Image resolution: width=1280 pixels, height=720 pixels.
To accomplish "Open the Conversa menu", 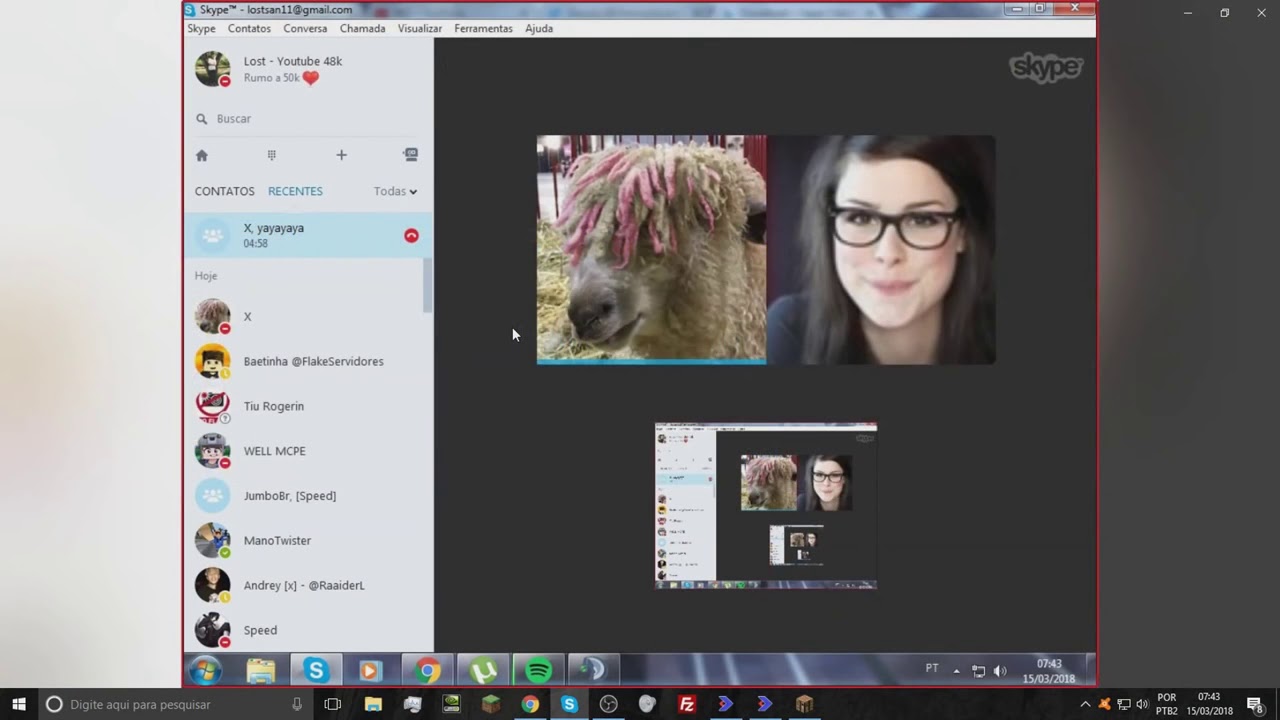I will [305, 29].
